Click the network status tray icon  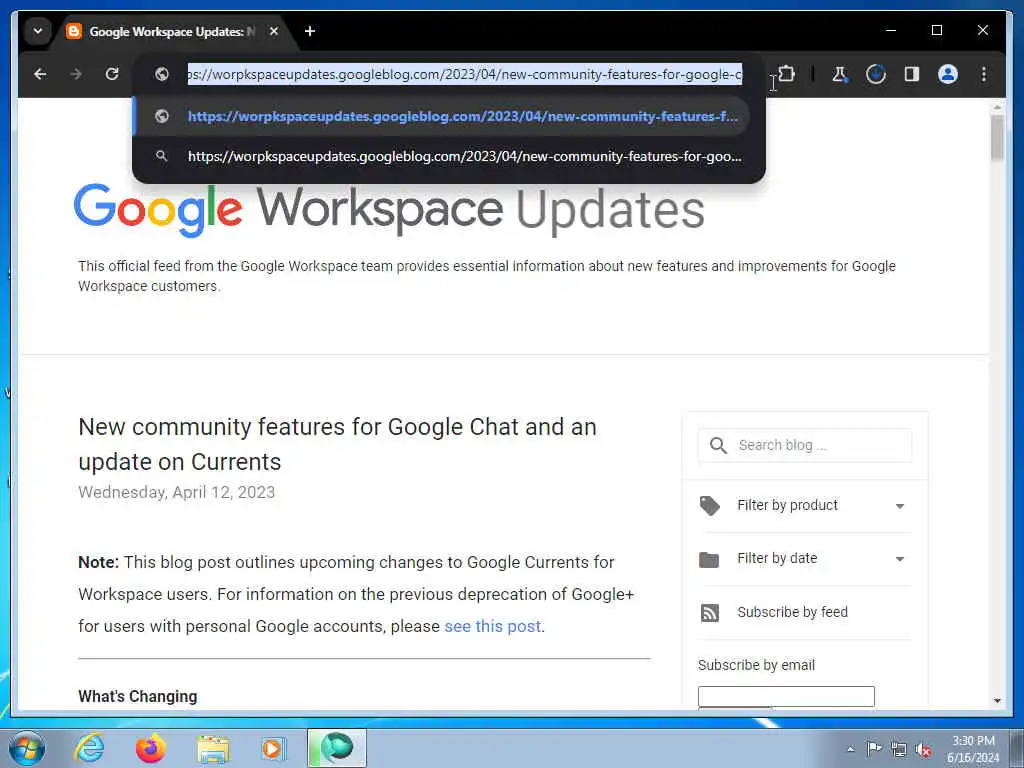899,749
